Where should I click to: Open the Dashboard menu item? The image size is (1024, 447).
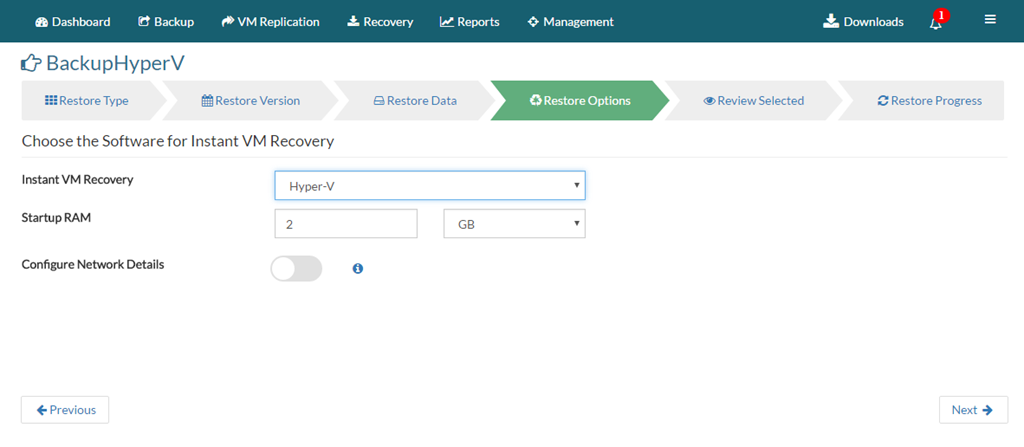click(72, 22)
